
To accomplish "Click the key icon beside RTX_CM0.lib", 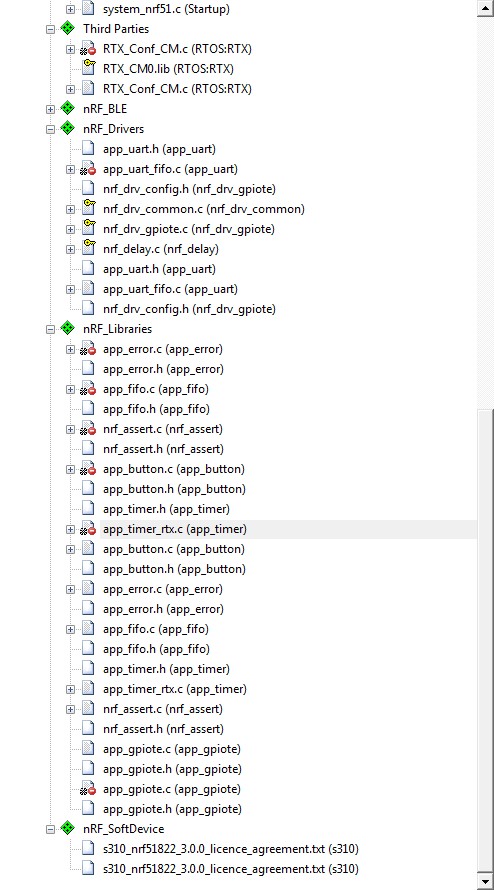I will pyautogui.click(x=88, y=69).
